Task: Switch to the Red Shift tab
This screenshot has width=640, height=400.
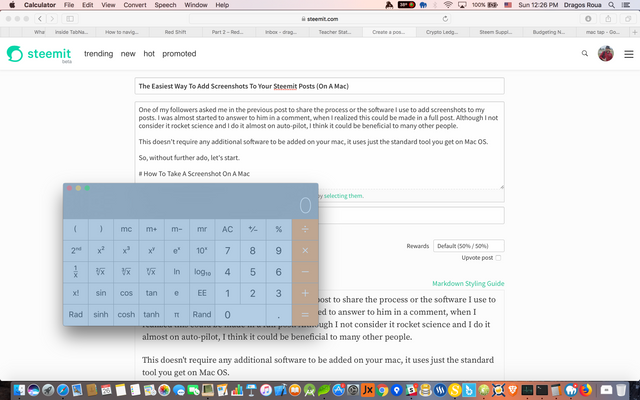Action: [x=176, y=32]
